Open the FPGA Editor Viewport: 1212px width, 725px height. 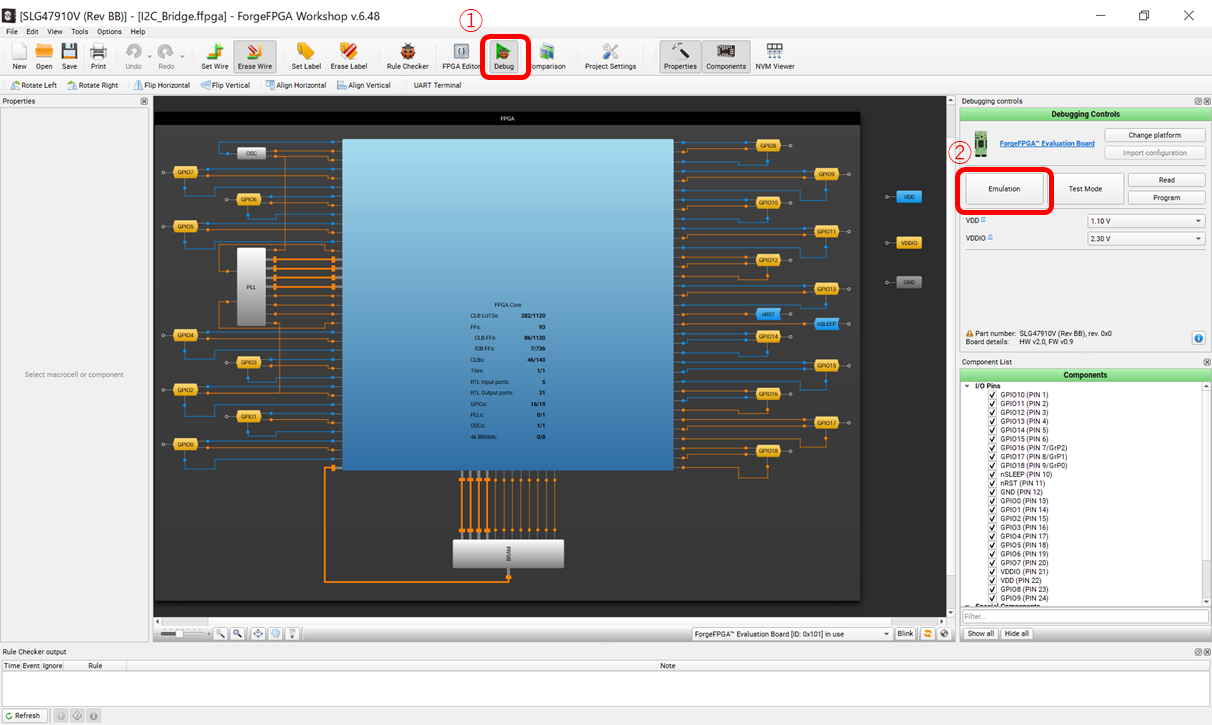coord(461,56)
